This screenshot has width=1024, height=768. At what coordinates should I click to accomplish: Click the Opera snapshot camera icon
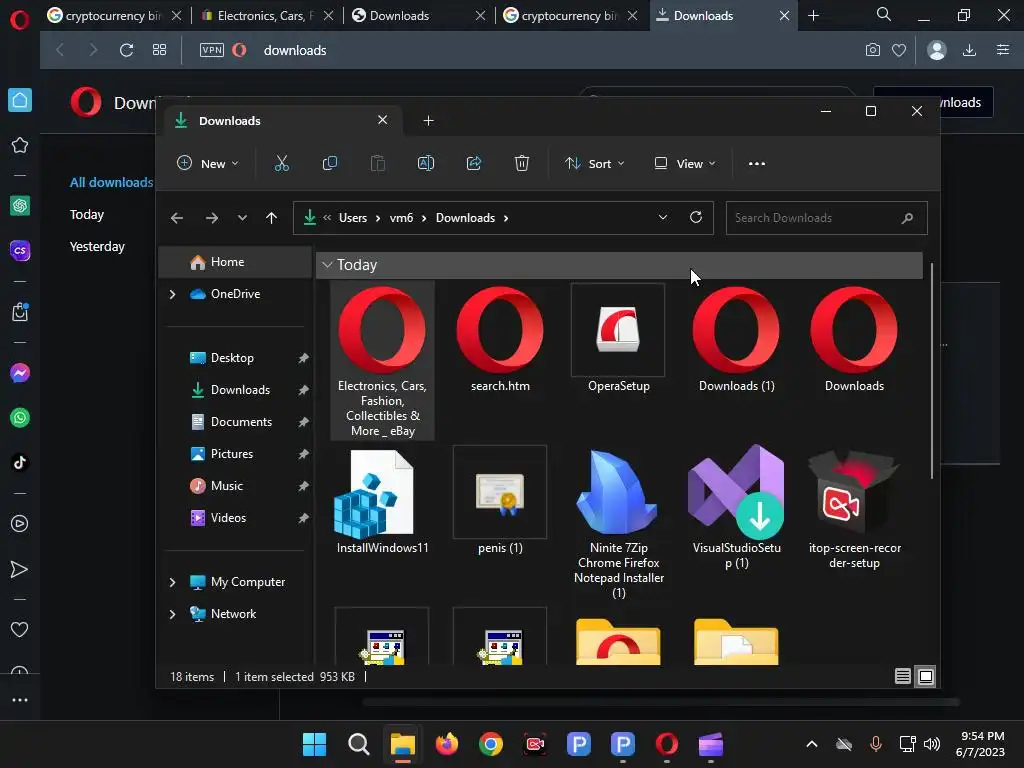(x=873, y=50)
